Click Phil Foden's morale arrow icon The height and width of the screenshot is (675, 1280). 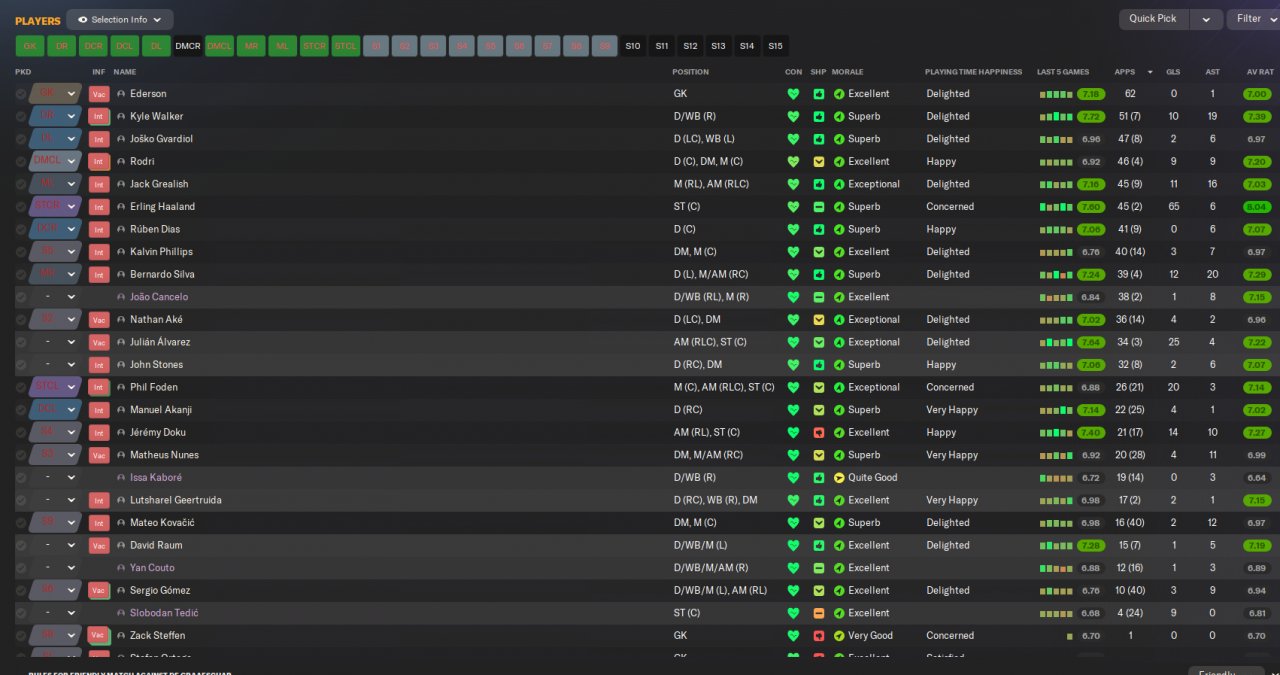[x=839, y=388]
